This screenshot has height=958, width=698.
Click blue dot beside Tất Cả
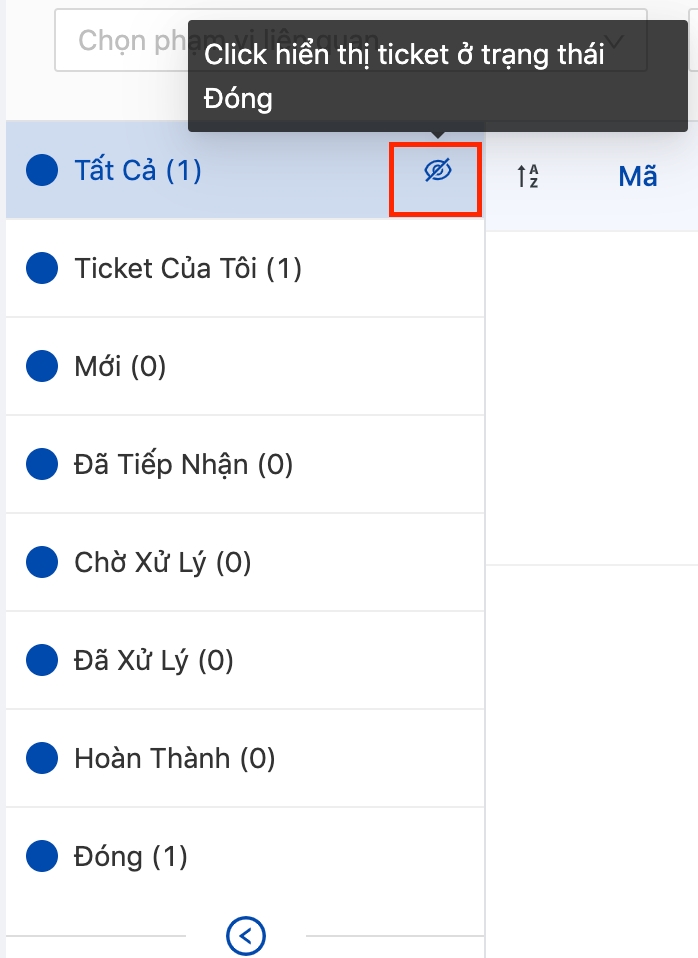coord(42,170)
